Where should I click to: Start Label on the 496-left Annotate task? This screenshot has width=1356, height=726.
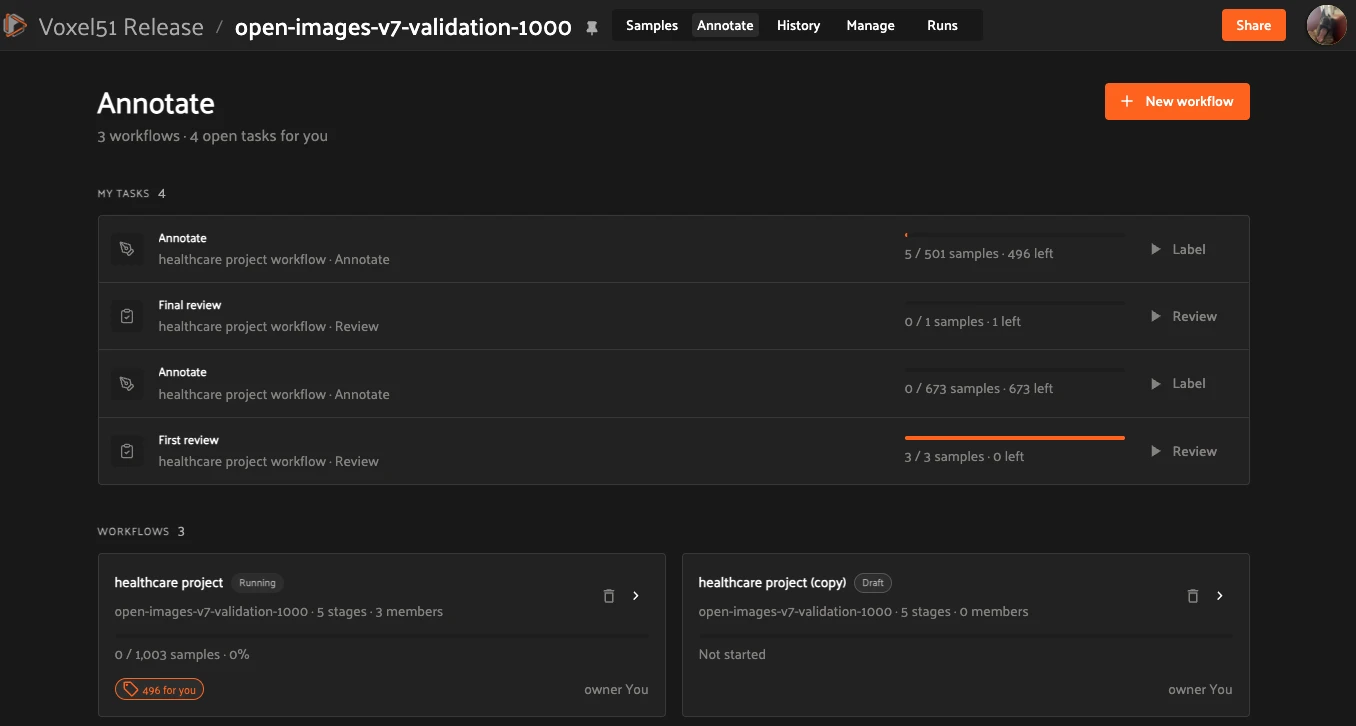click(1178, 249)
